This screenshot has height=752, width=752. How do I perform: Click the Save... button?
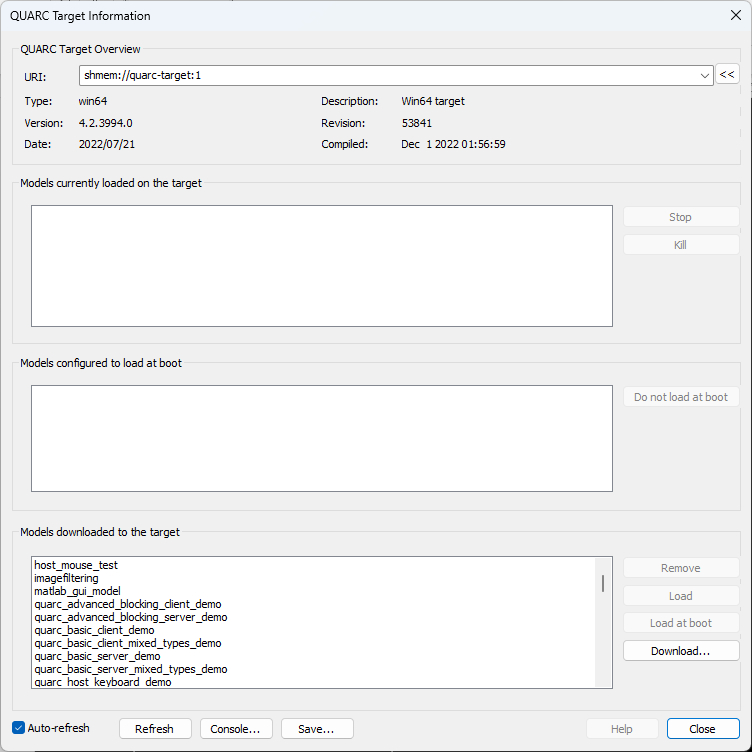(317, 728)
